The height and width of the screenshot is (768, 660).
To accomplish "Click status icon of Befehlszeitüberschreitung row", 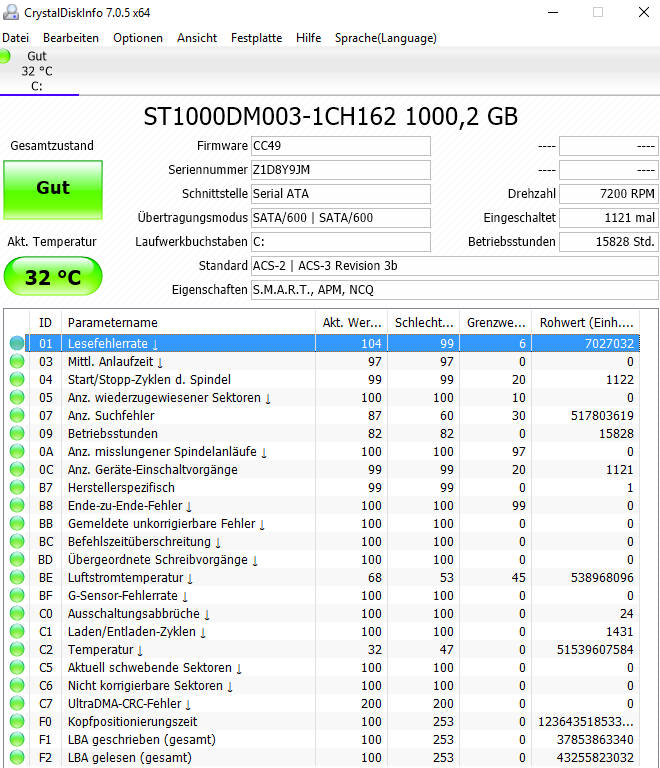I will (17, 541).
